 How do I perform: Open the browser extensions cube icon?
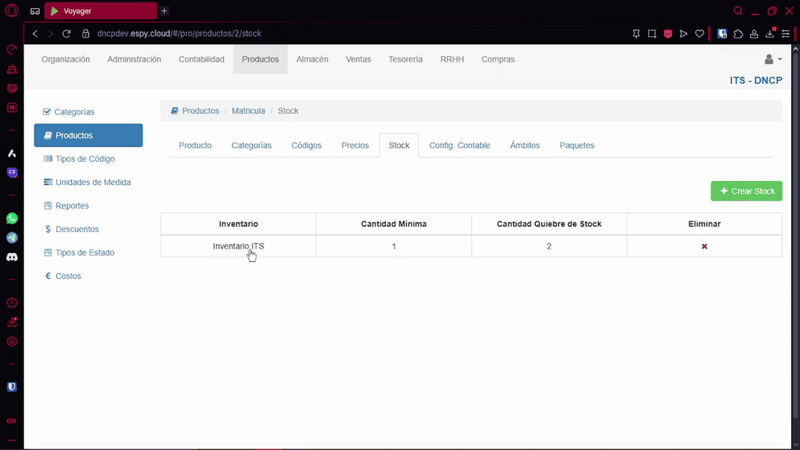pyautogui.click(x=738, y=33)
